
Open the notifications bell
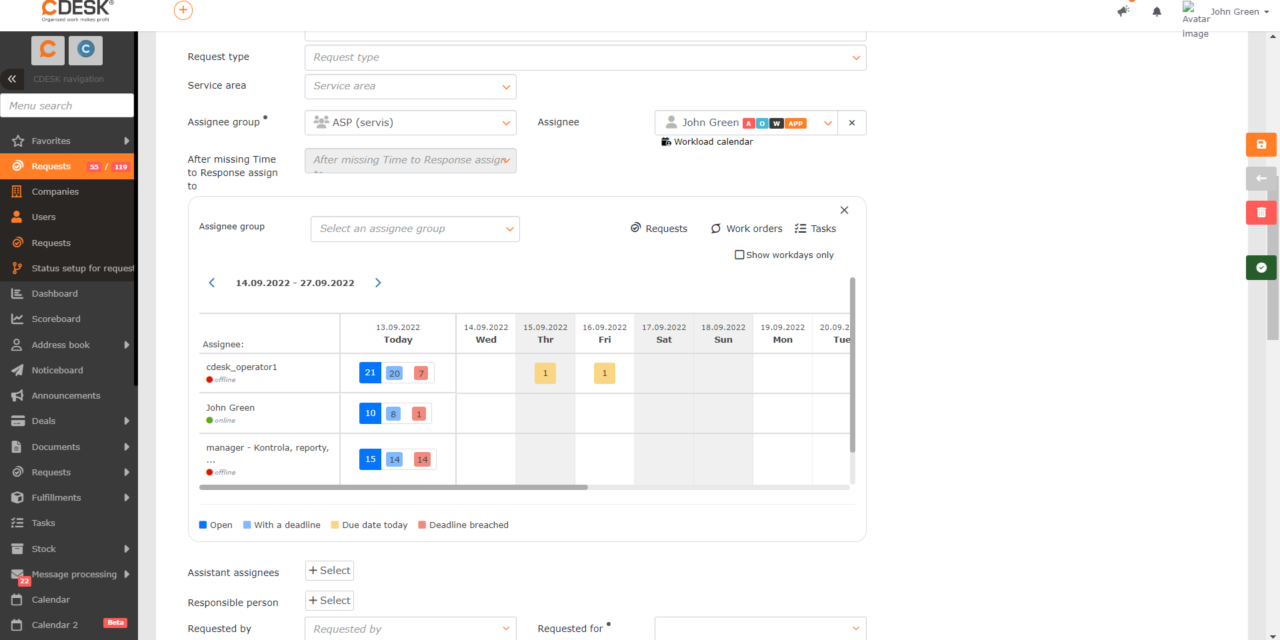[x=1157, y=12]
